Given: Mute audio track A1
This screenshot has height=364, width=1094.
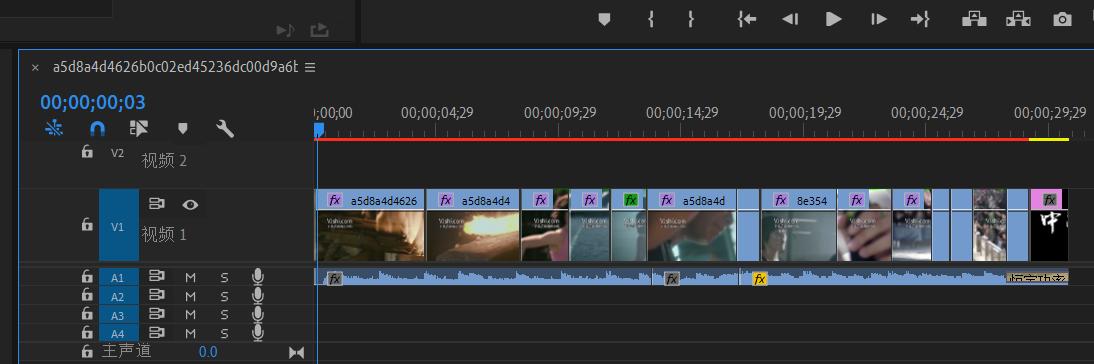Looking at the screenshot, I should click(x=190, y=278).
